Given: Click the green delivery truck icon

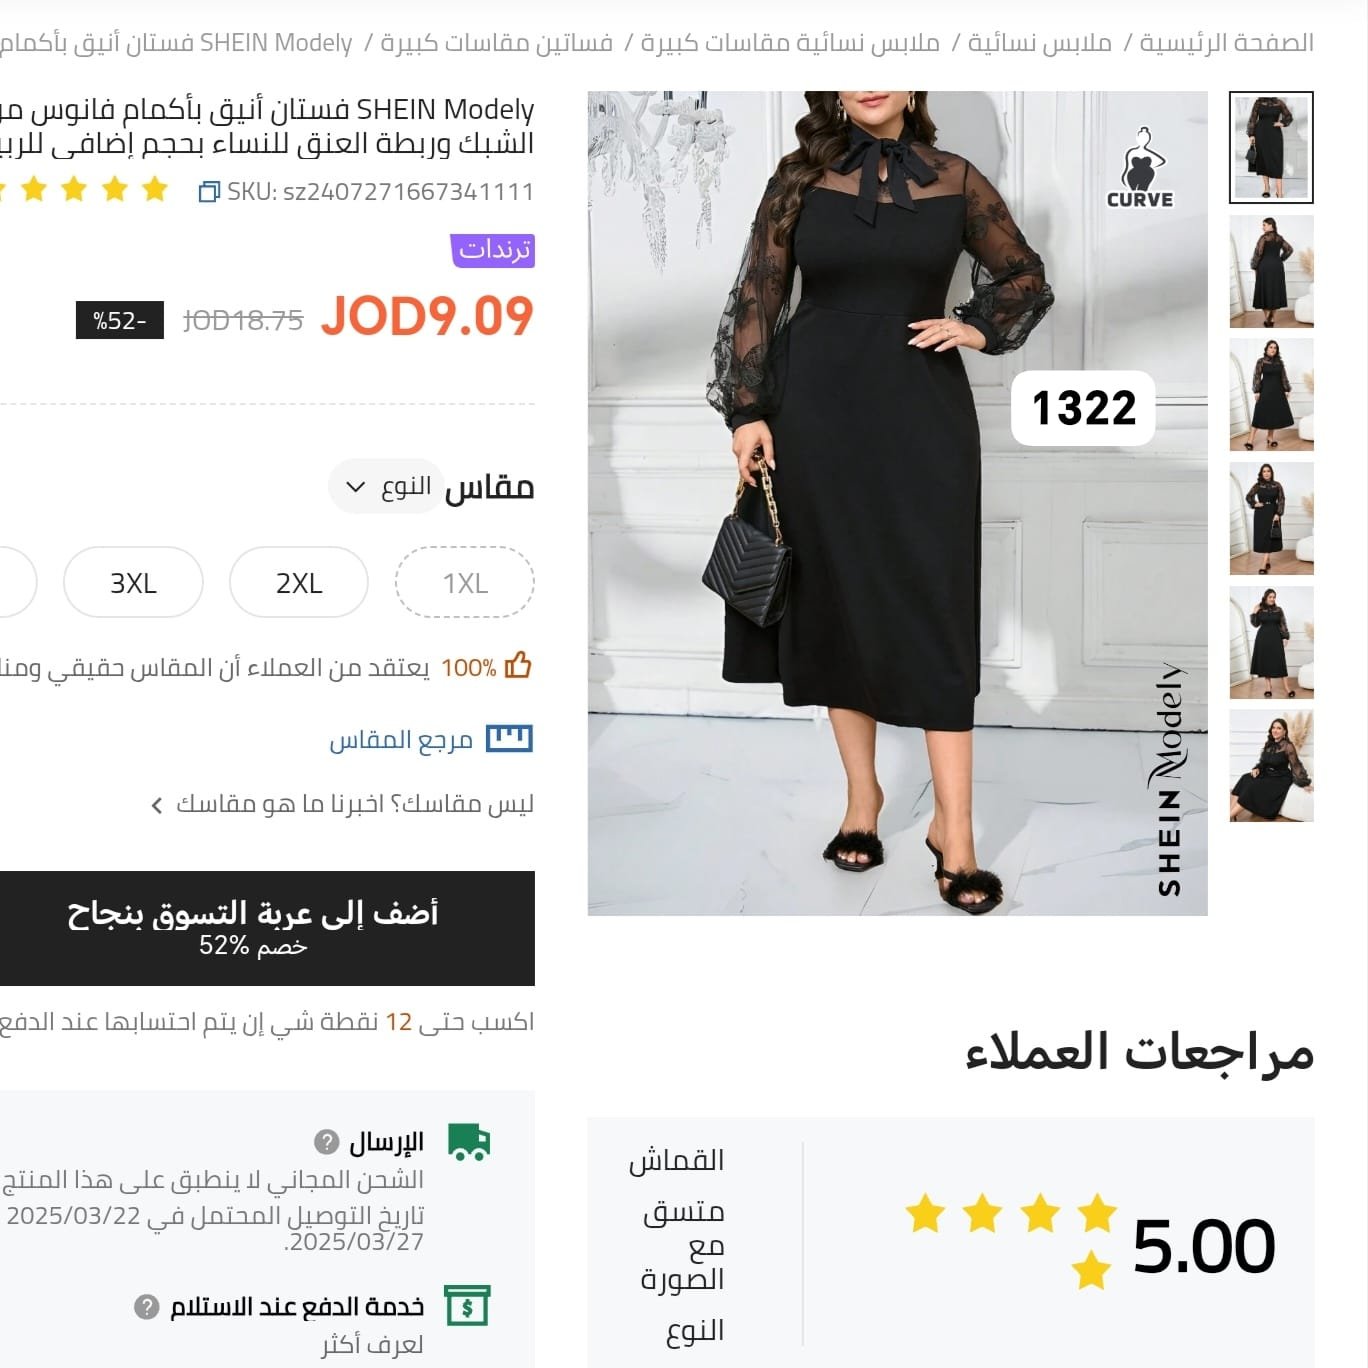Looking at the screenshot, I should coord(468,1142).
